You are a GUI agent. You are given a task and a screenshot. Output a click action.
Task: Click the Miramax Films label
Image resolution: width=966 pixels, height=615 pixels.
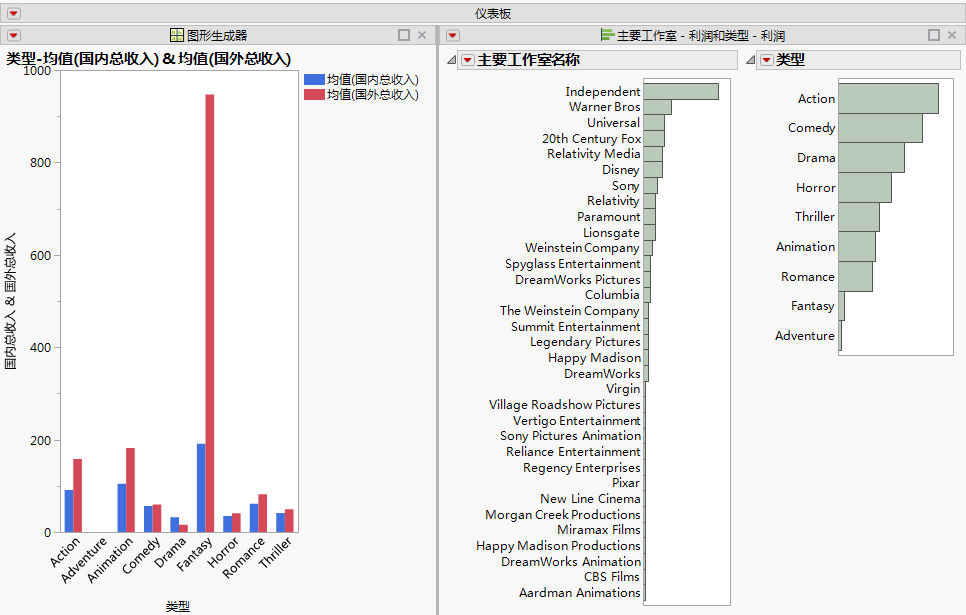click(x=599, y=530)
